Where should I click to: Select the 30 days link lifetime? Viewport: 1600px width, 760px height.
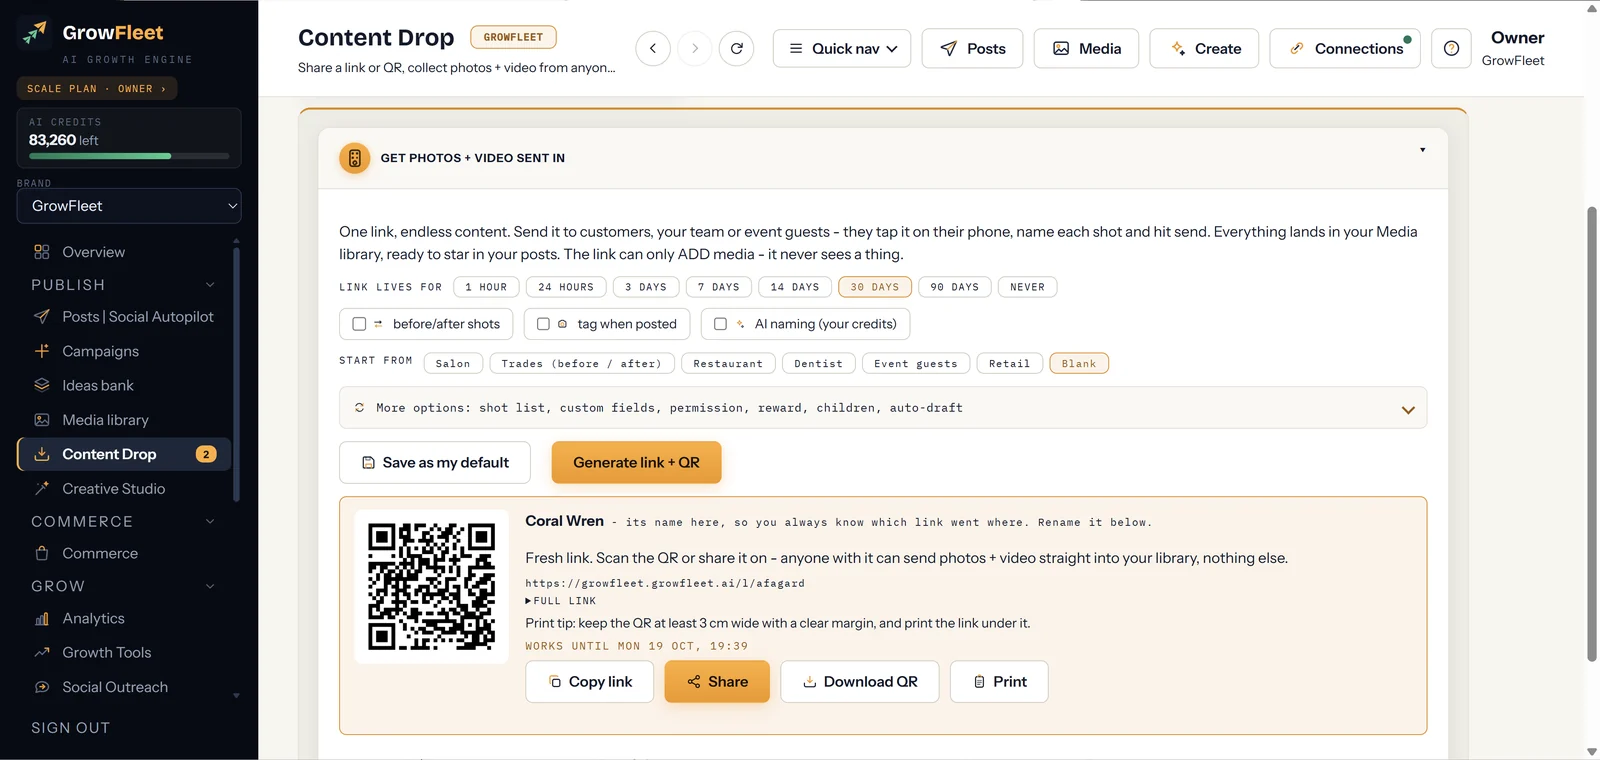pyautogui.click(x=875, y=287)
